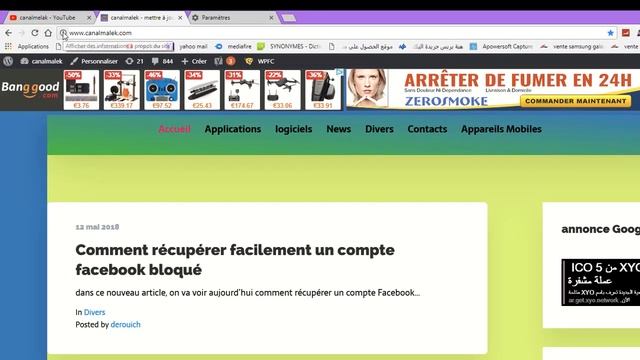Open the Banggood product priced €339.17
Image resolution: width=640 pixels, height=360 pixels.
point(121,90)
